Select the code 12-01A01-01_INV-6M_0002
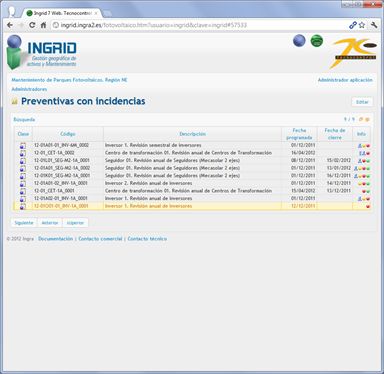Image resolution: width=384 pixels, height=374 pixels. 61,145
